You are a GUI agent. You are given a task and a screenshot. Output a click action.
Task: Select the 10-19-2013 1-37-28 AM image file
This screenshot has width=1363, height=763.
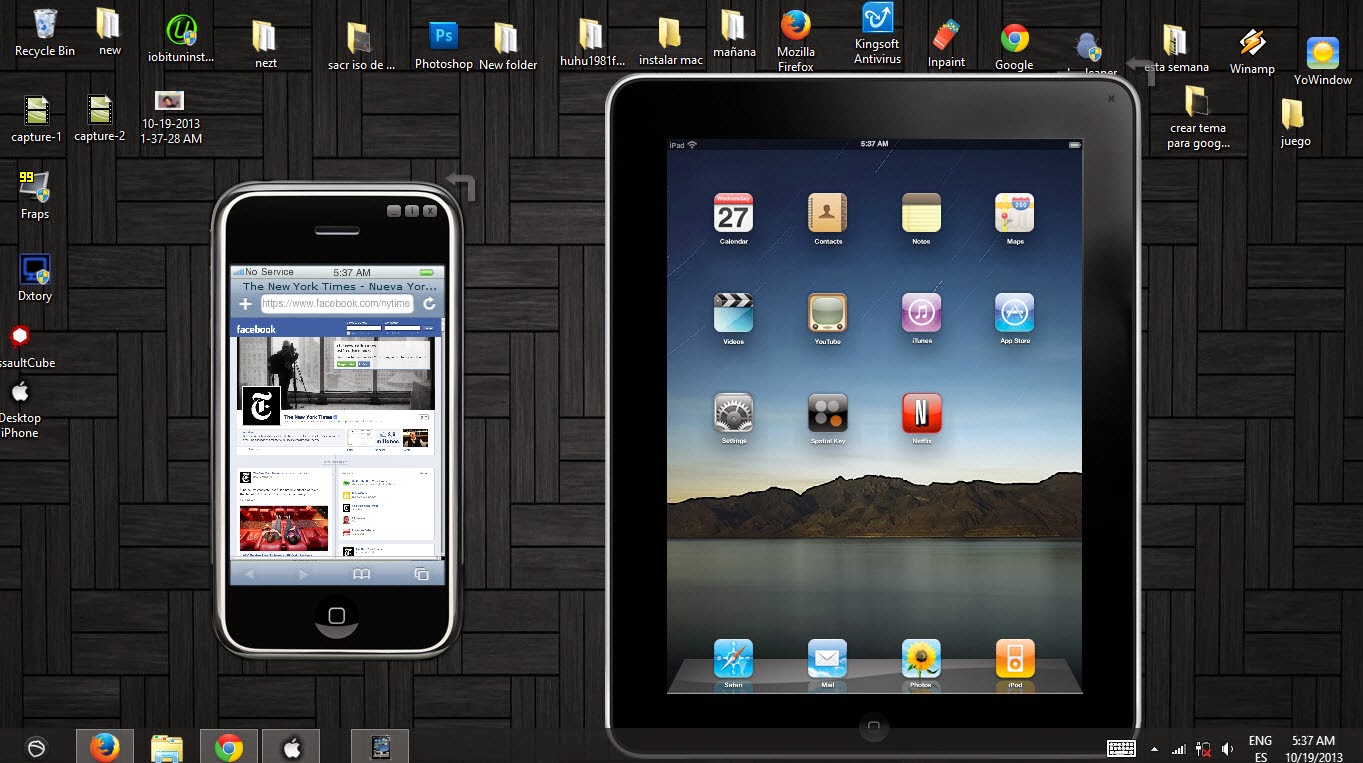click(172, 118)
